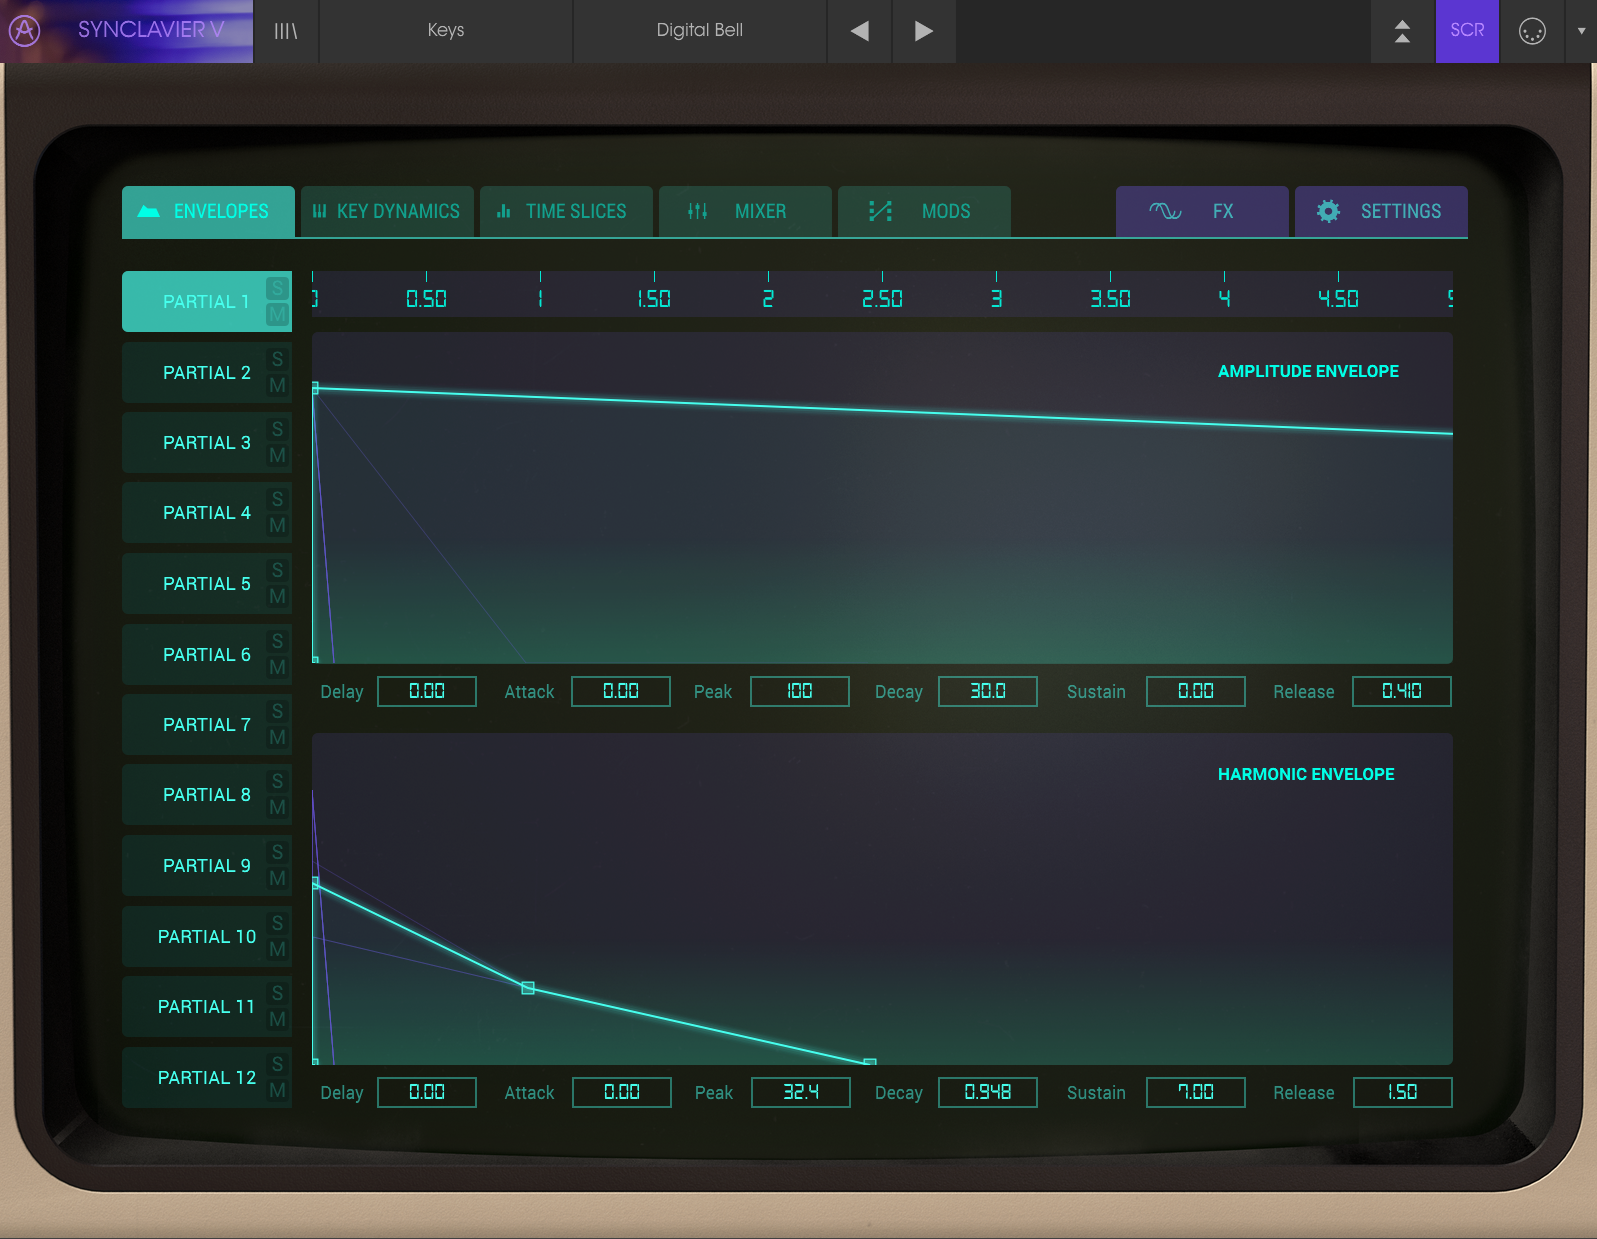The width and height of the screenshot is (1597, 1239).
Task: Click amplitude envelope Decay value 30.0
Action: coord(988,691)
